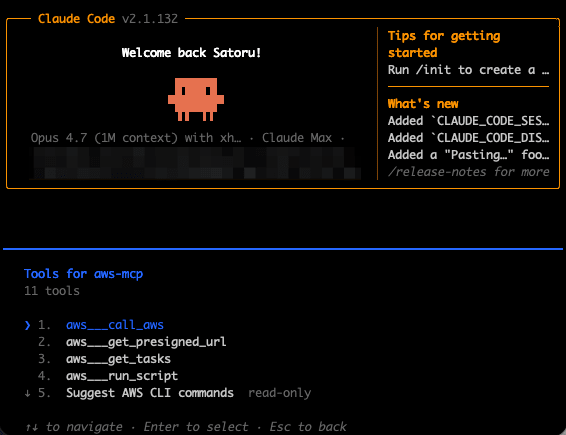The image size is (566, 435).
Task: Click the v2.1.132 version number
Action: click(150, 19)
